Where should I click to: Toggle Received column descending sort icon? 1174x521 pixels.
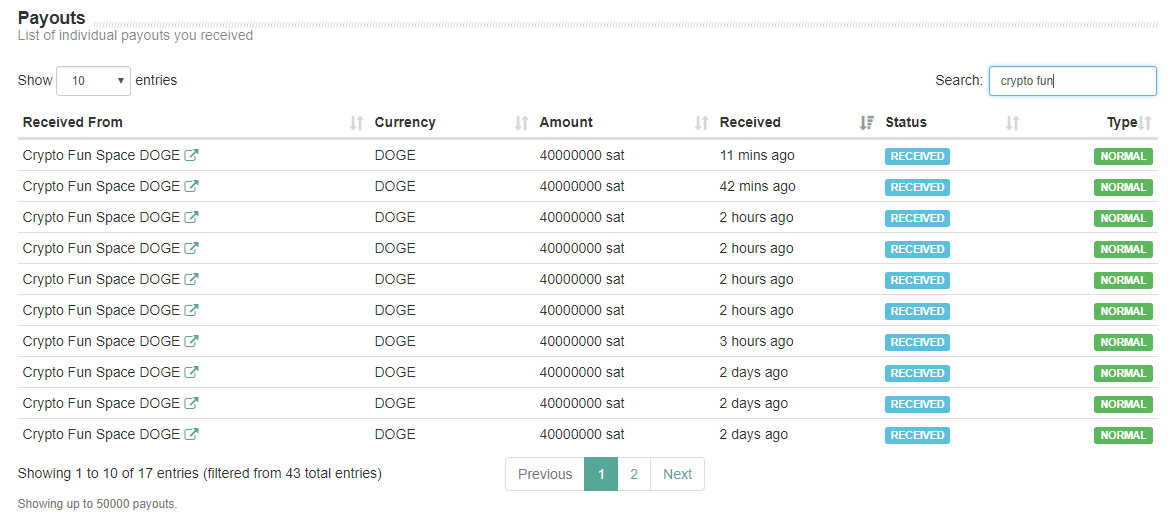click(x=867, y=123)
